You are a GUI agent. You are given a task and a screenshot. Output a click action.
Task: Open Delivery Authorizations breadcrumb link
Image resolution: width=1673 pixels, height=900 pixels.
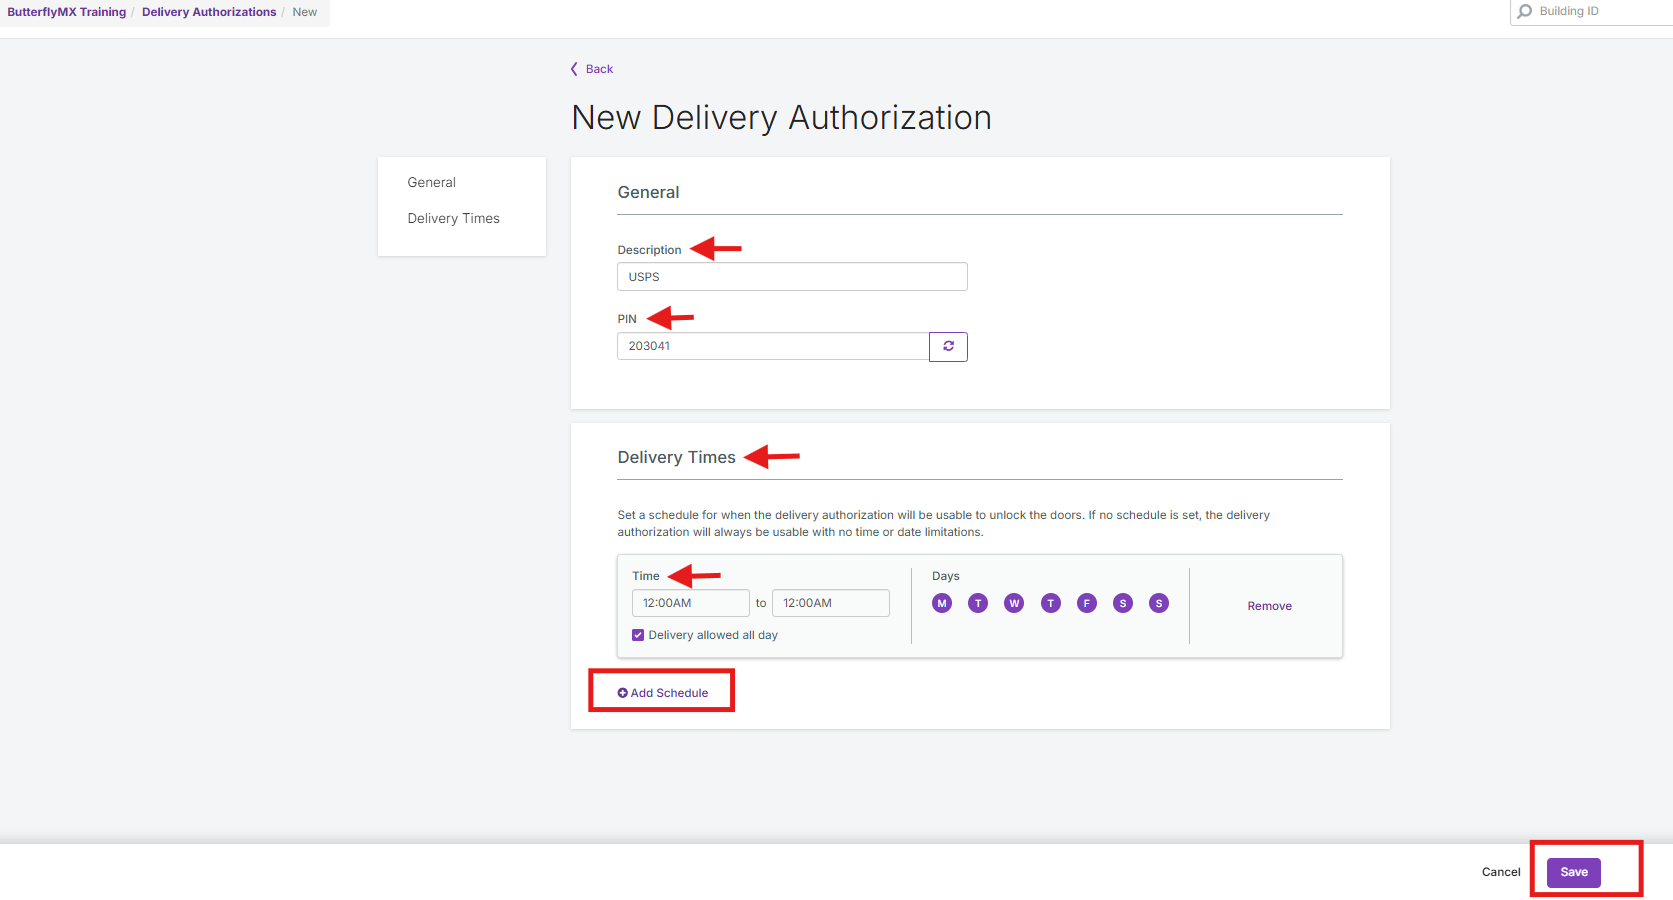click(x=209, y=12)
